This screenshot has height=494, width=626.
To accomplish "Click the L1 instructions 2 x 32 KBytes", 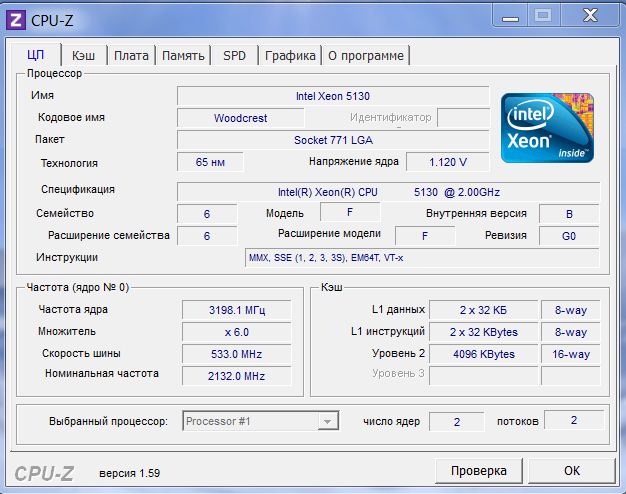I will (x=483, y=332).
